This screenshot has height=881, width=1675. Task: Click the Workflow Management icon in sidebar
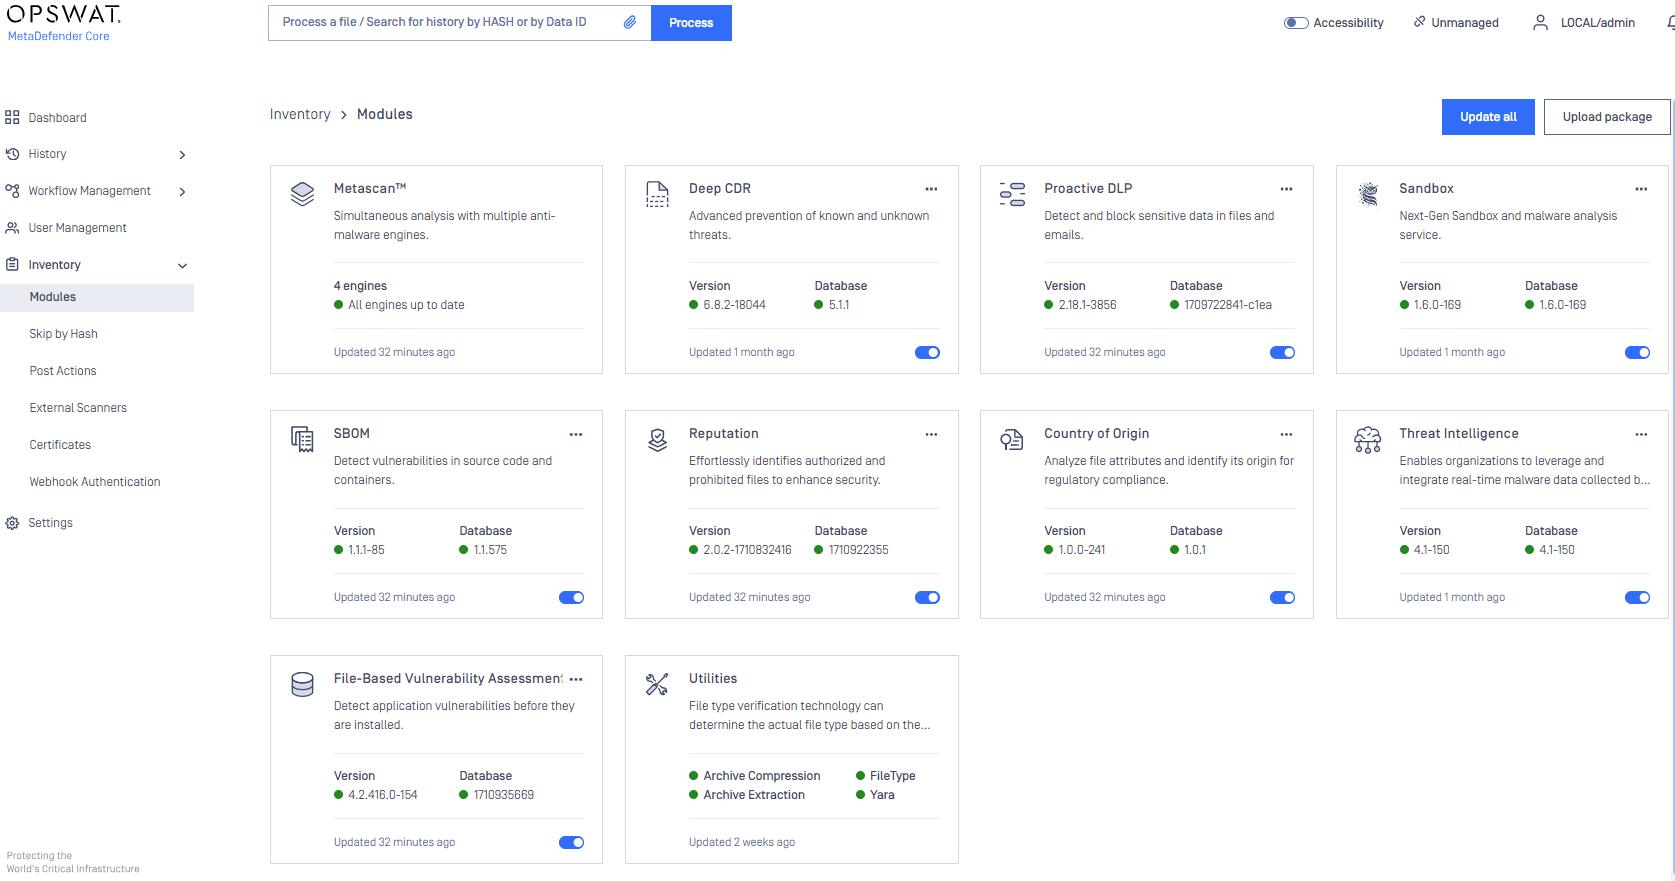12,191
